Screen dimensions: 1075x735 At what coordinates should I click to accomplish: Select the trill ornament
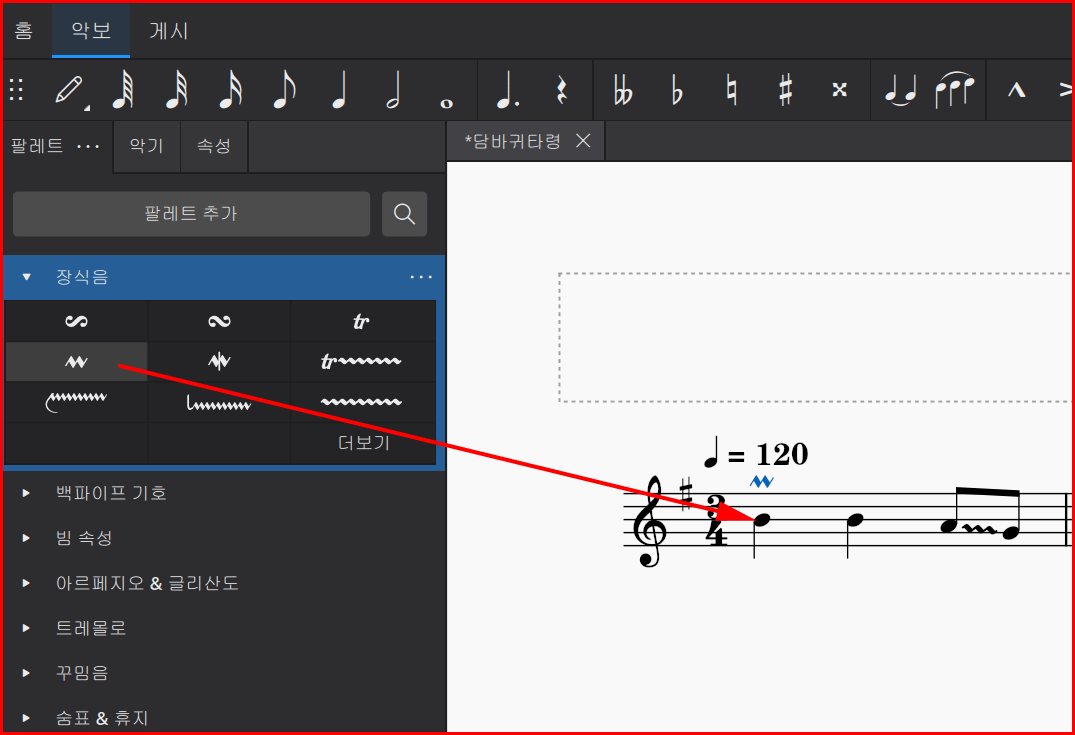pos(362,321)
